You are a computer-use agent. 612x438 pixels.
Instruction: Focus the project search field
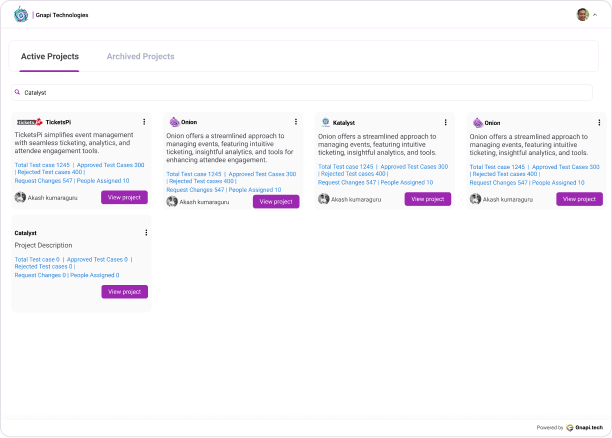pos(302,93)
